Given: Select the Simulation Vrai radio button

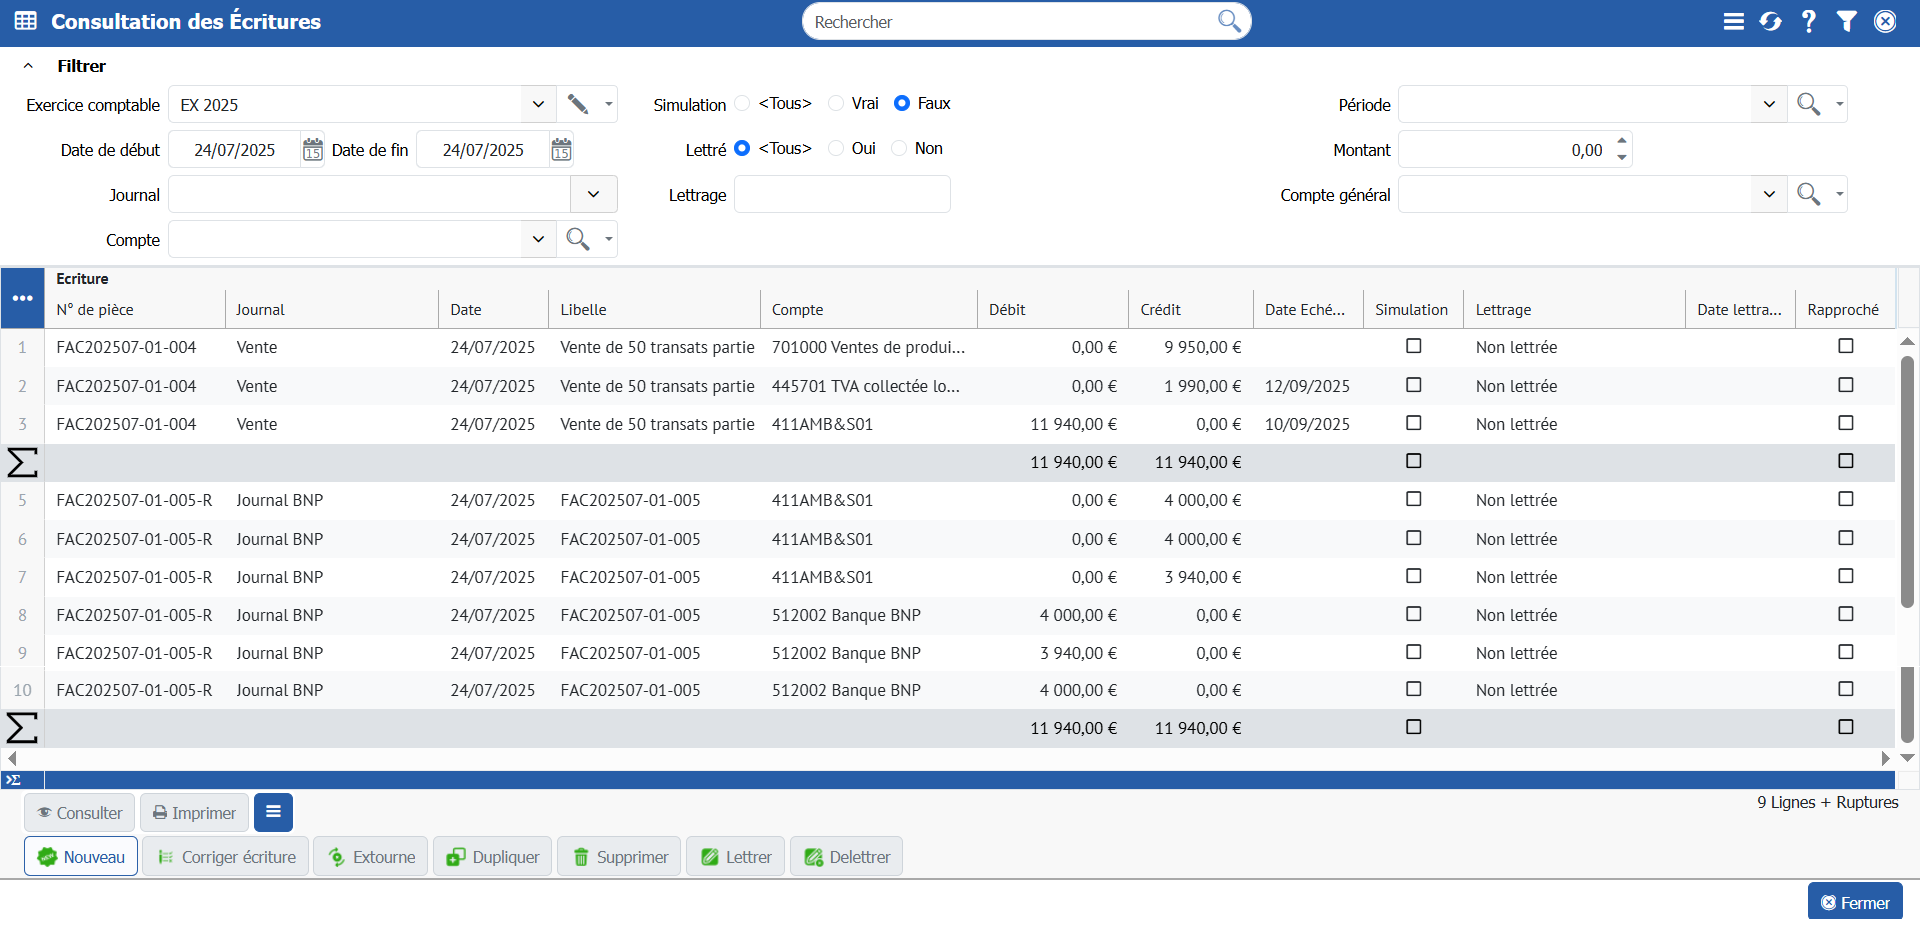Looking at the screenshot, I should click(x=836, y=103).
